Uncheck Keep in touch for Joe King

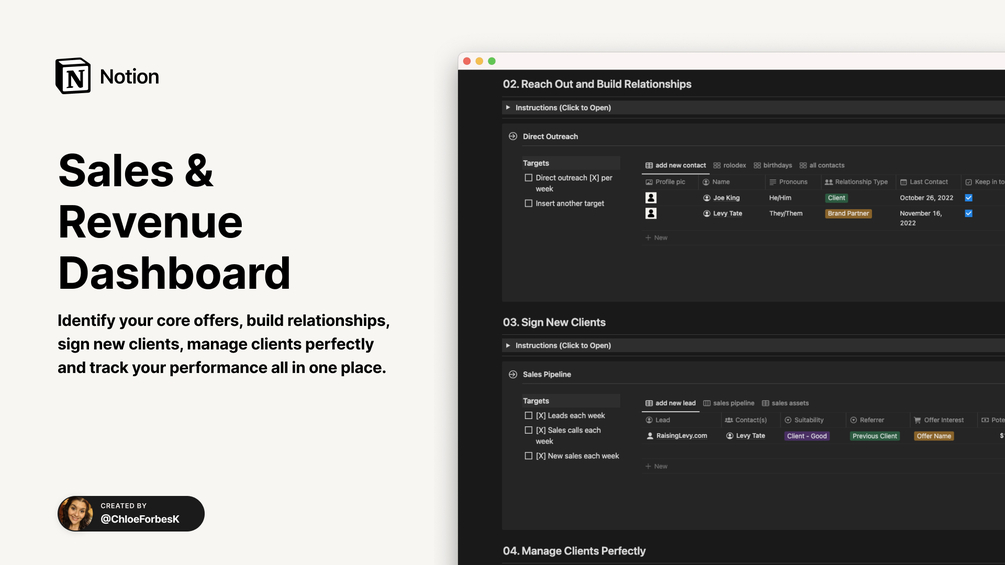[968, 198]
